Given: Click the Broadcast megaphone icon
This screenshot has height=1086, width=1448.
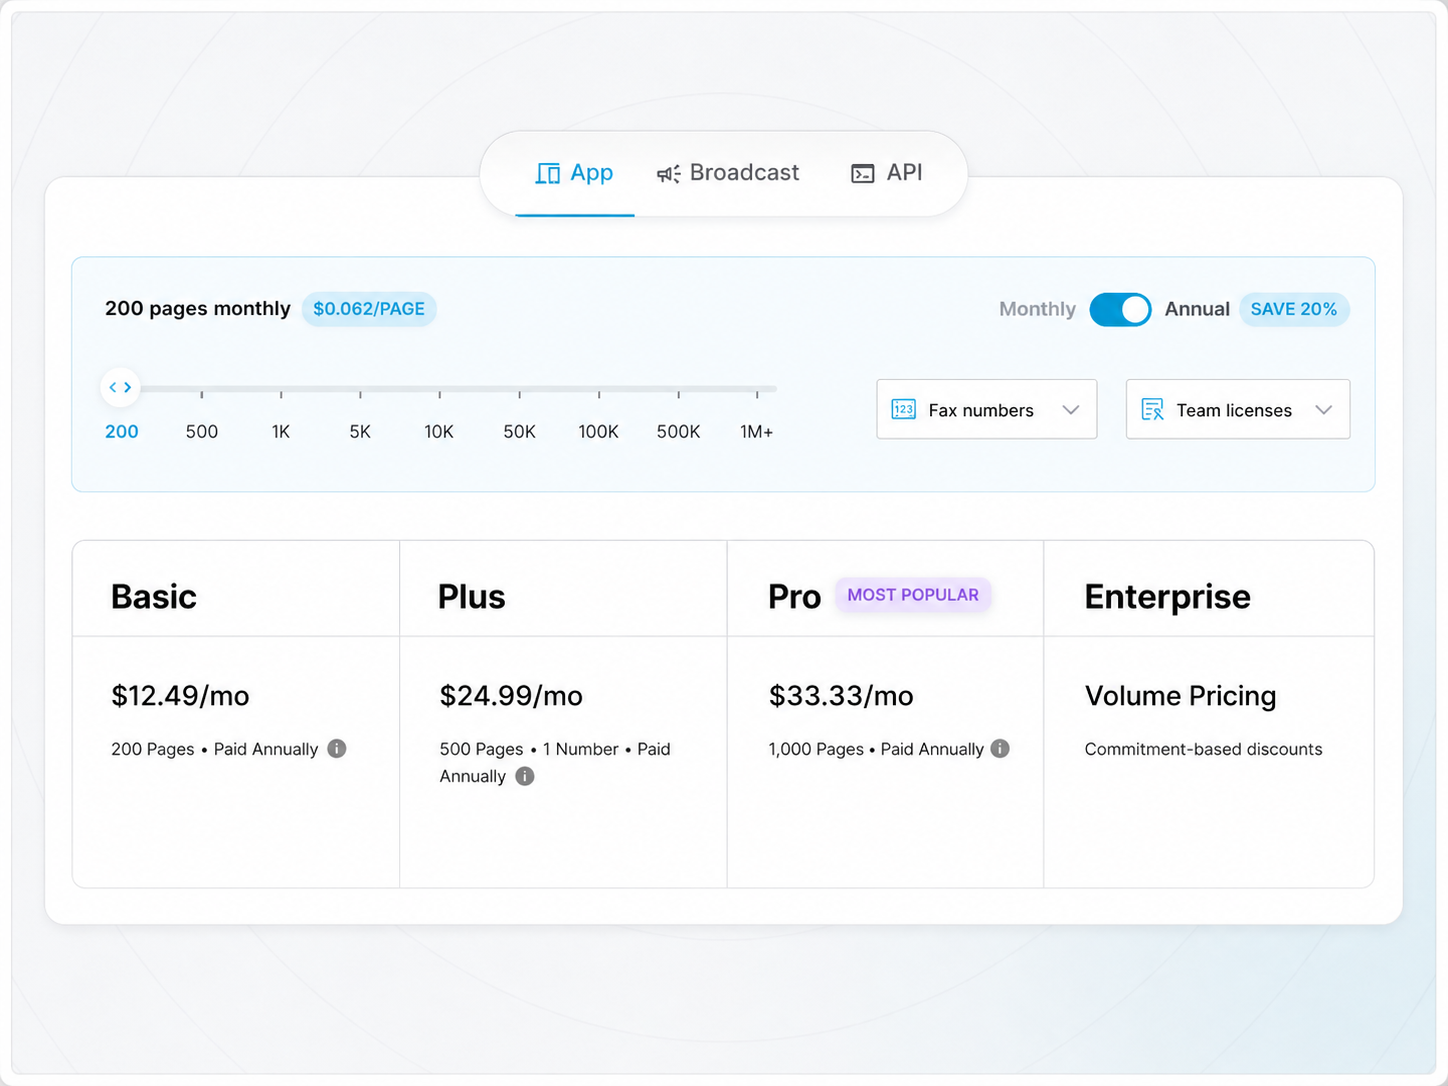Looking at the screenshot, I should (x=668, y=174).
